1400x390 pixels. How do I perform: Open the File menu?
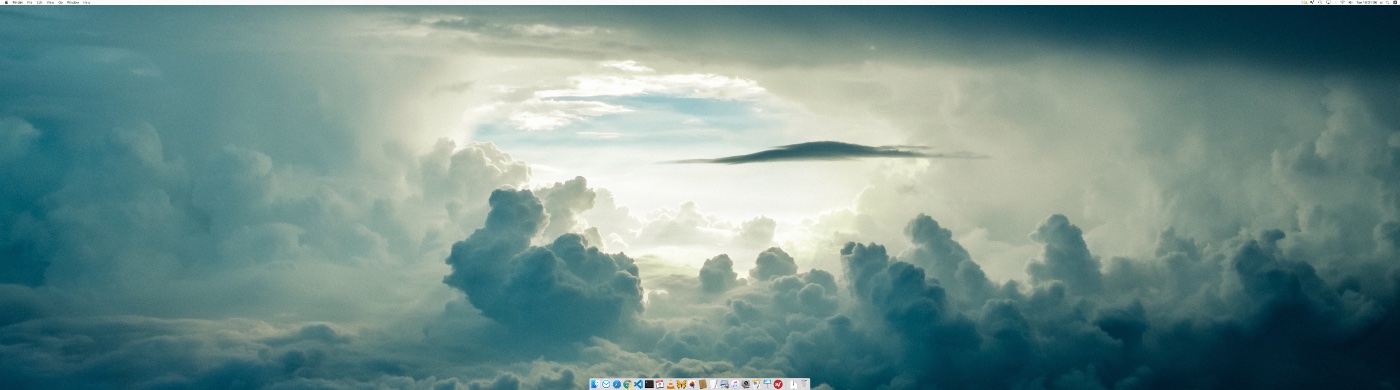(x=29, y=3)
